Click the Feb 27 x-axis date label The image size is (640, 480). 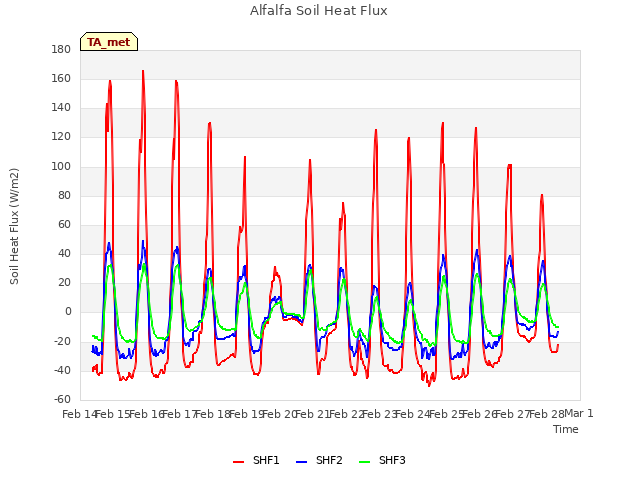coord(513,414)
